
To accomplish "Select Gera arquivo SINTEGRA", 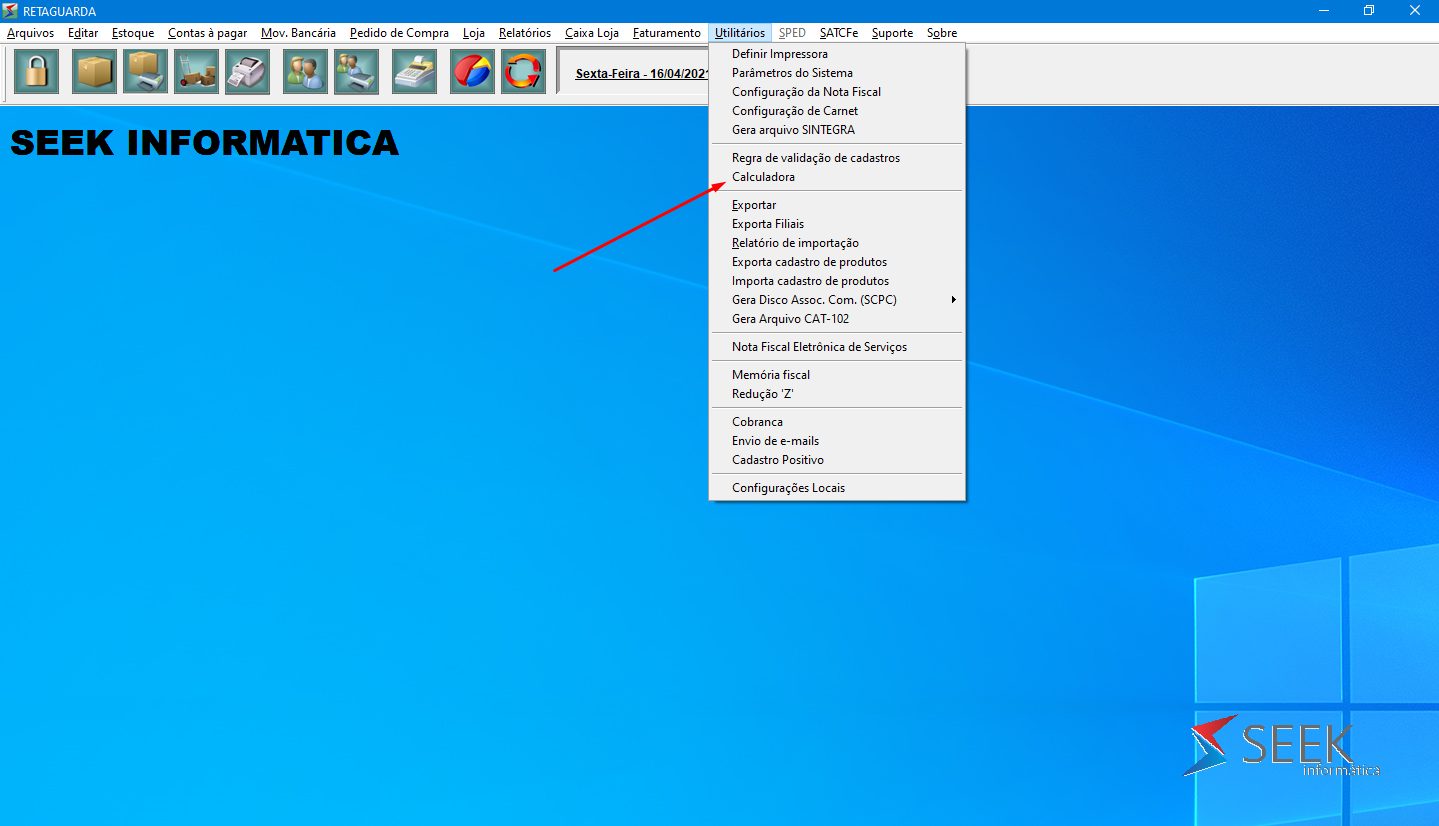I will click(837, 130).
